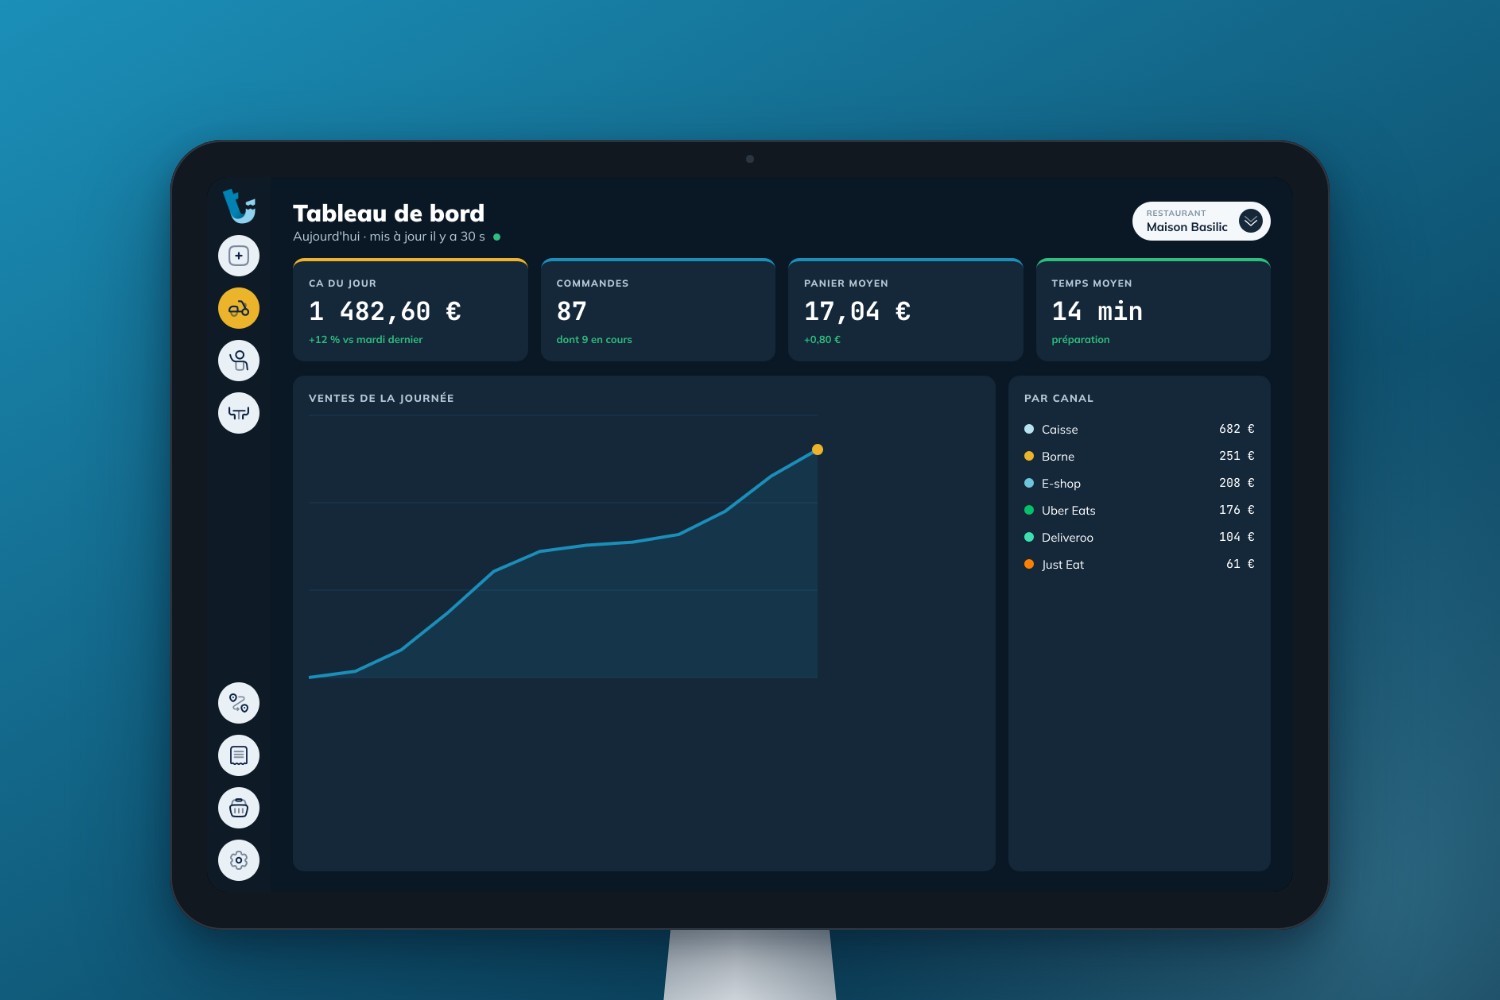Screen dimensions: 1500x1000
Task: Open the new order plus icon
Action: tap(239, 256)
